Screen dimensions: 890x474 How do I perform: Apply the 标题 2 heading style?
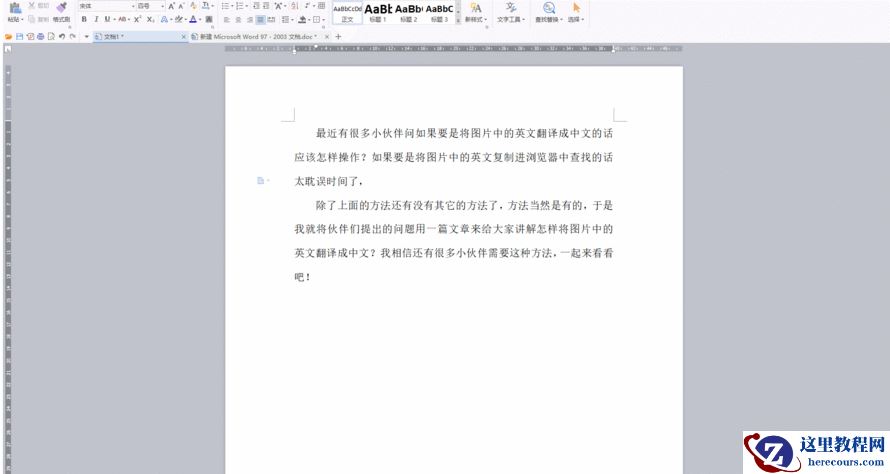coord(409,12)
